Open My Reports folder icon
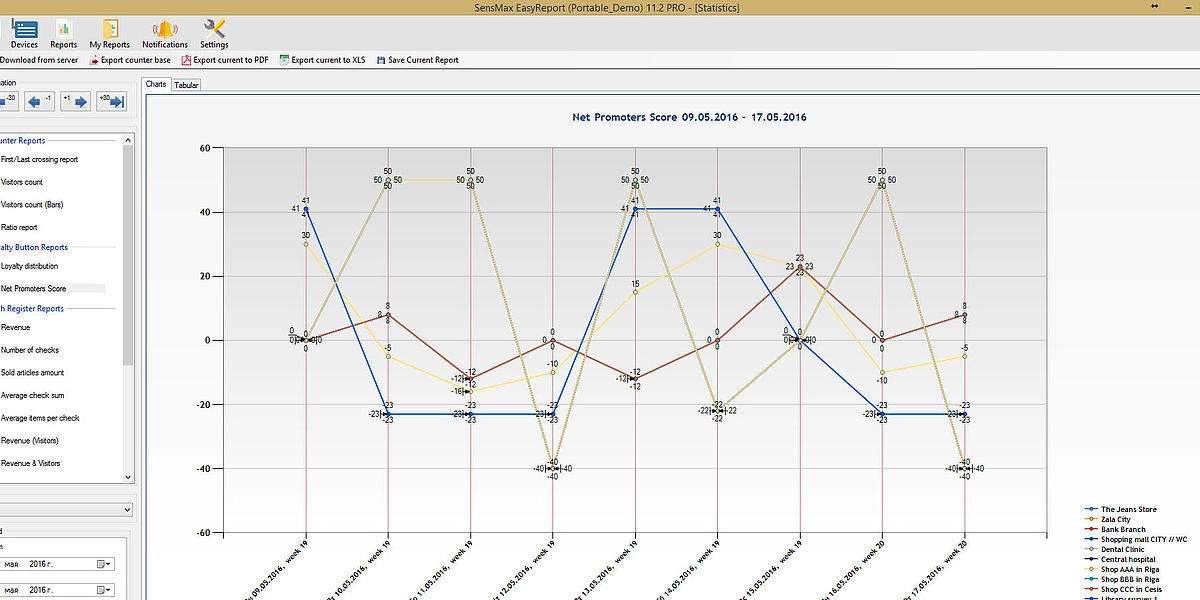This screenshot has width=1200, height=600. point(109,33)
